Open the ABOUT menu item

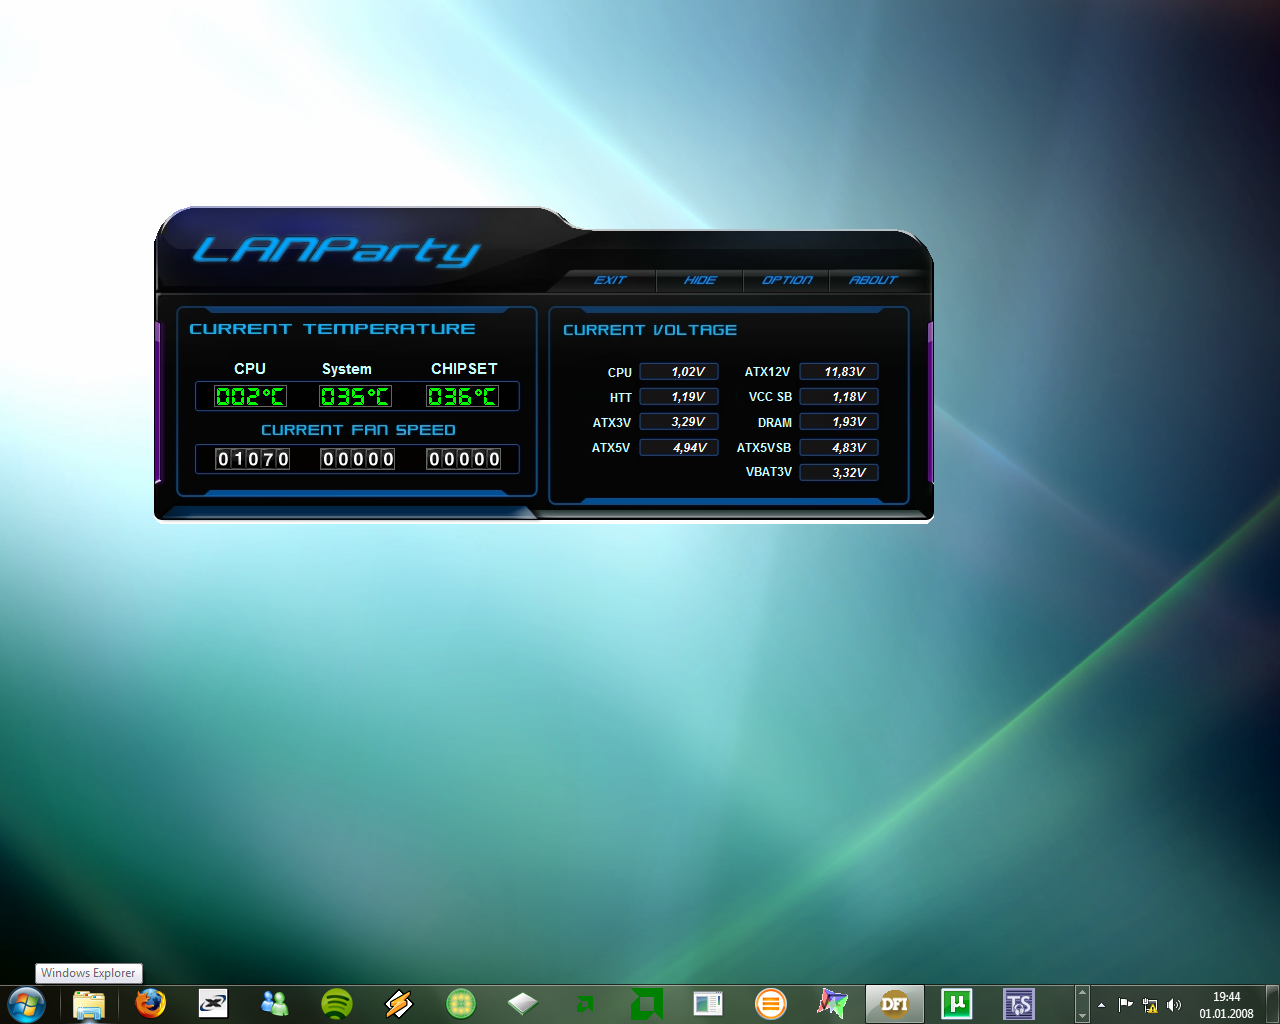873,280
